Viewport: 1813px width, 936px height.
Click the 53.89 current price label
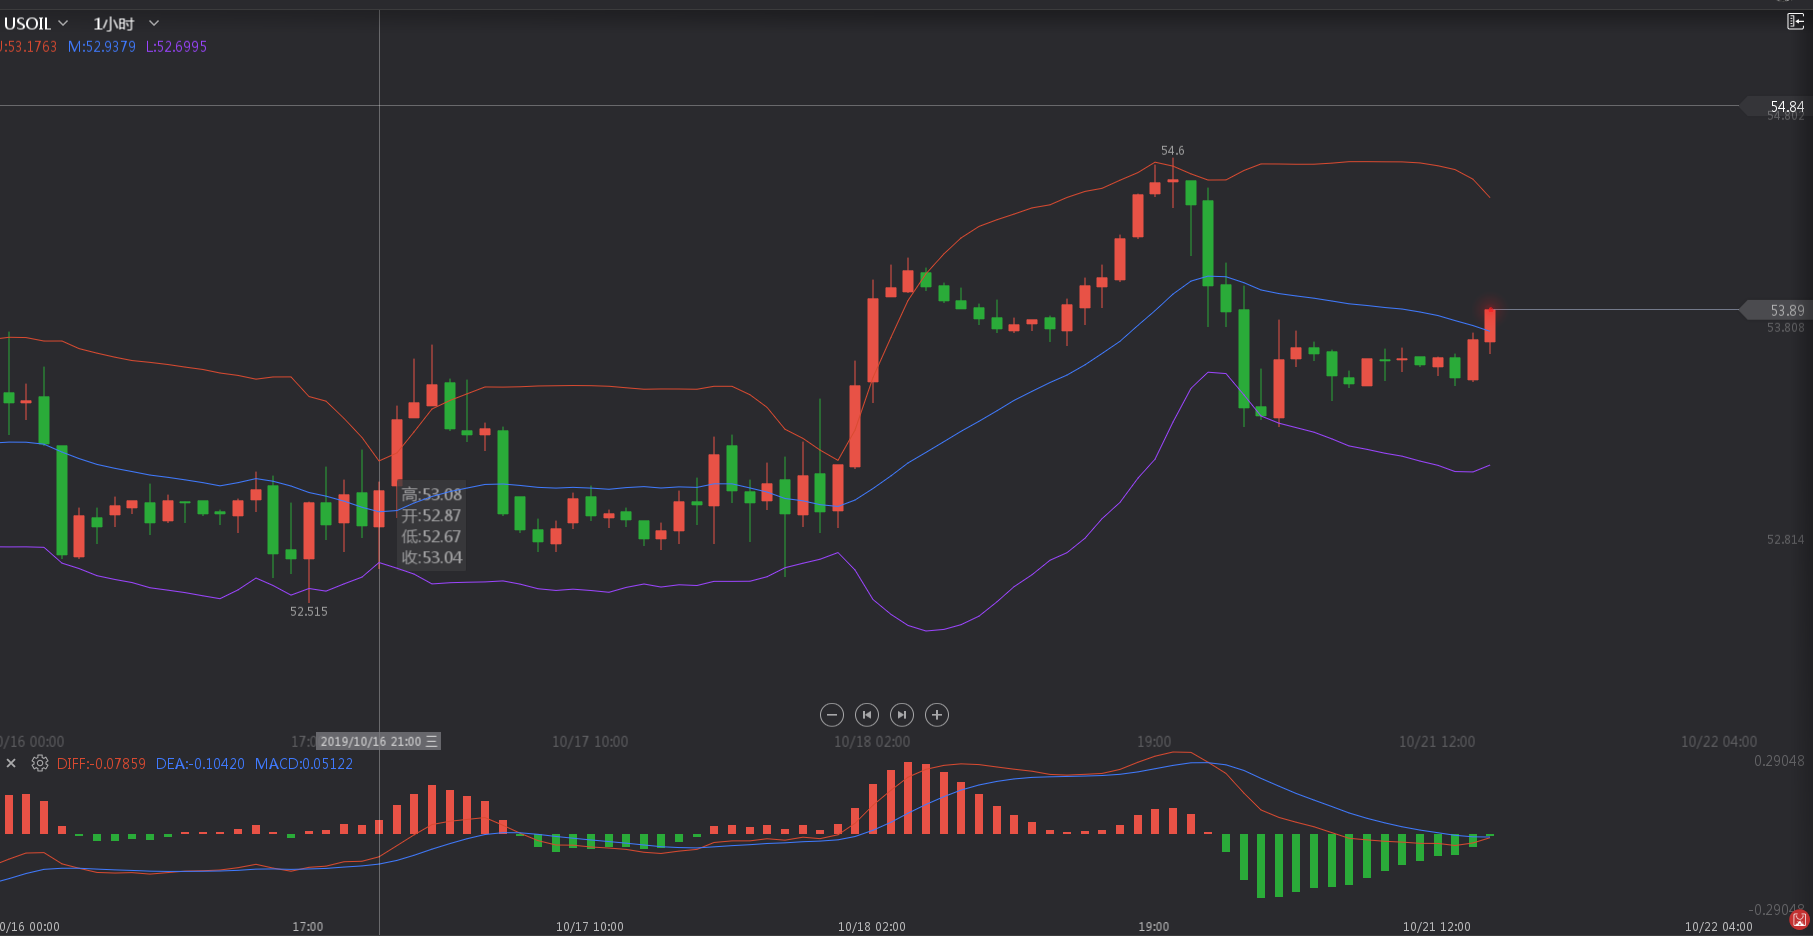[1779, 310]
